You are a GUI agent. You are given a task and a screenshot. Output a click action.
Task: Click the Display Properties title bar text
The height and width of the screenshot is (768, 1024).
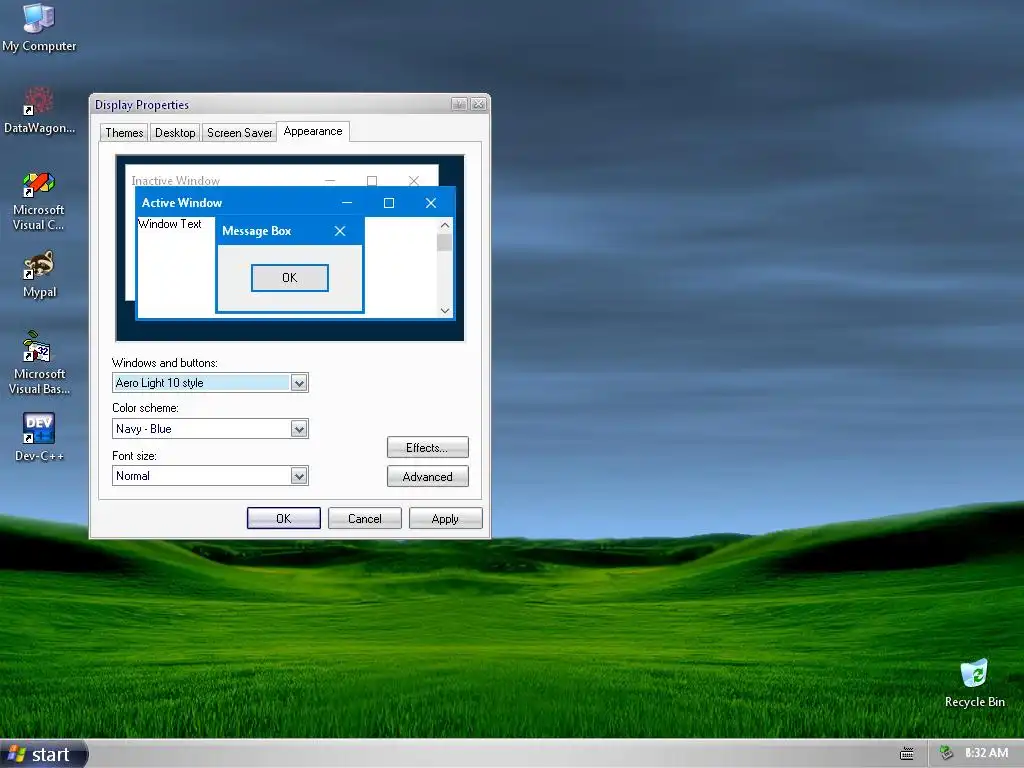(x=142, y=104)
